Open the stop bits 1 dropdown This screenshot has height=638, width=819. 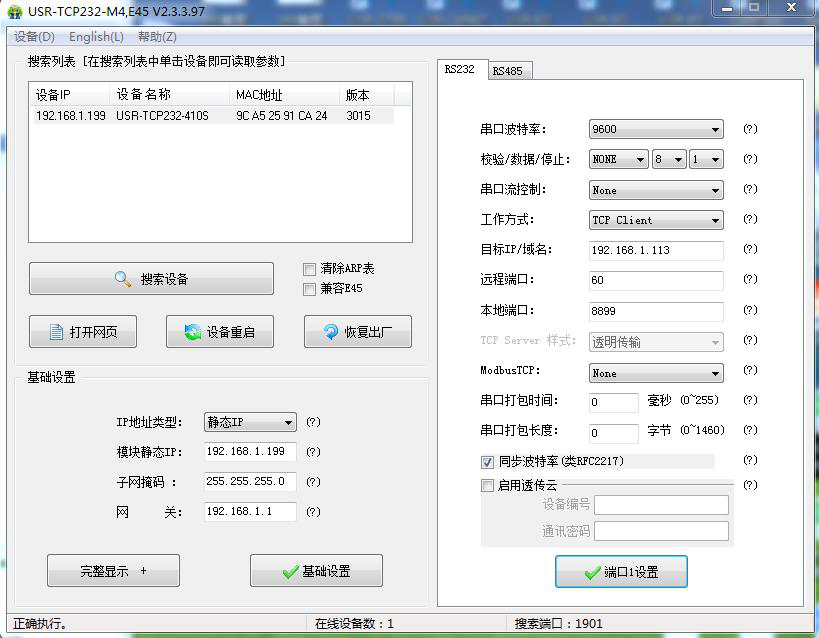coord(706,159)
